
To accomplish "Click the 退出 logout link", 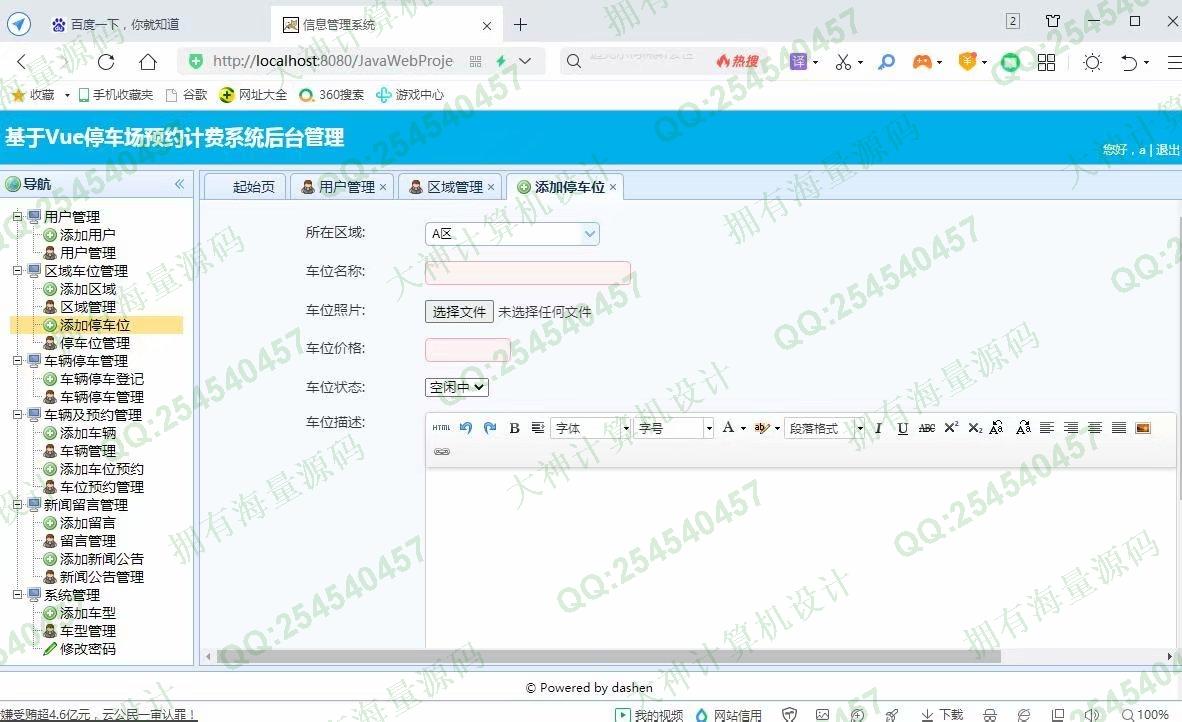I will point(1167,150).
